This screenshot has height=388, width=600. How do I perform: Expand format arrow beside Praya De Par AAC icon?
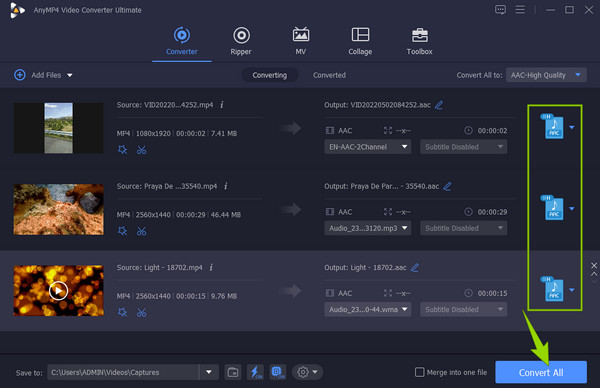tap(572, 209)
